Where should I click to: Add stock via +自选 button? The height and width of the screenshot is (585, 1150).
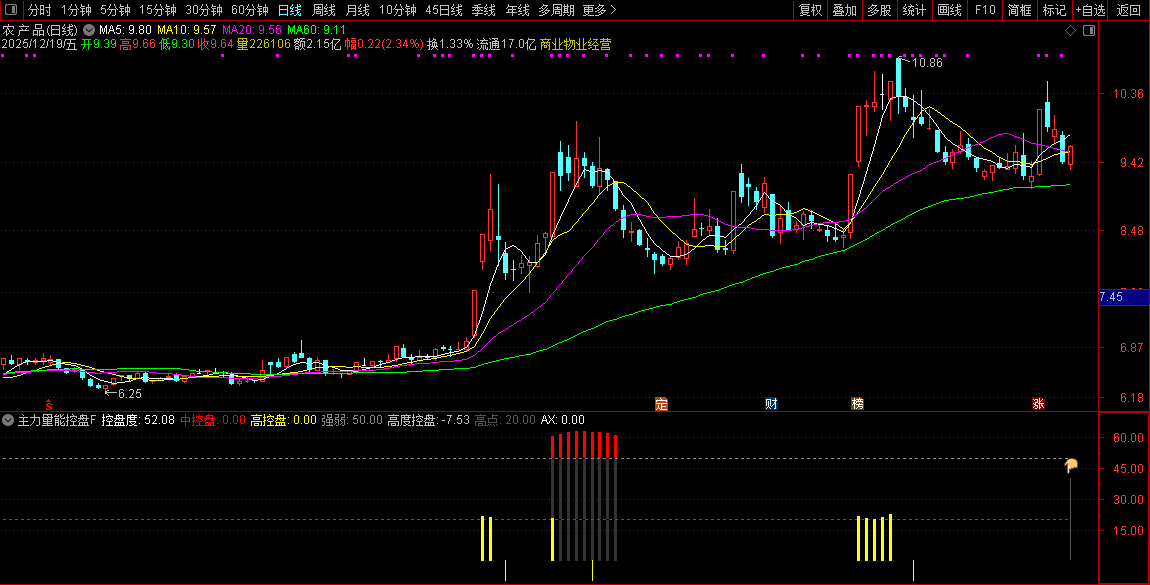[x=1091, y=10]
